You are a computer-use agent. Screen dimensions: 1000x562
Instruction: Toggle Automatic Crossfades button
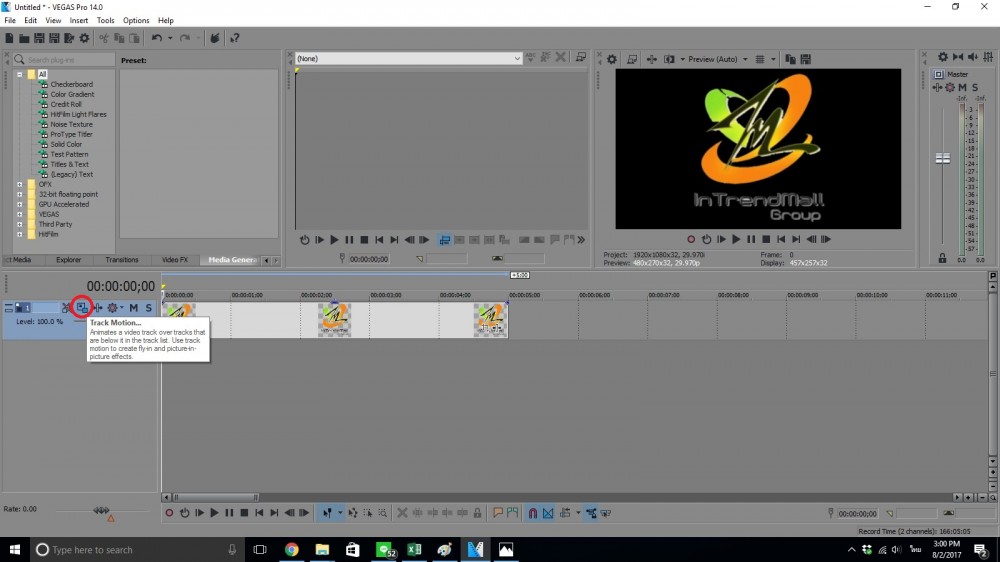point(548,513)
